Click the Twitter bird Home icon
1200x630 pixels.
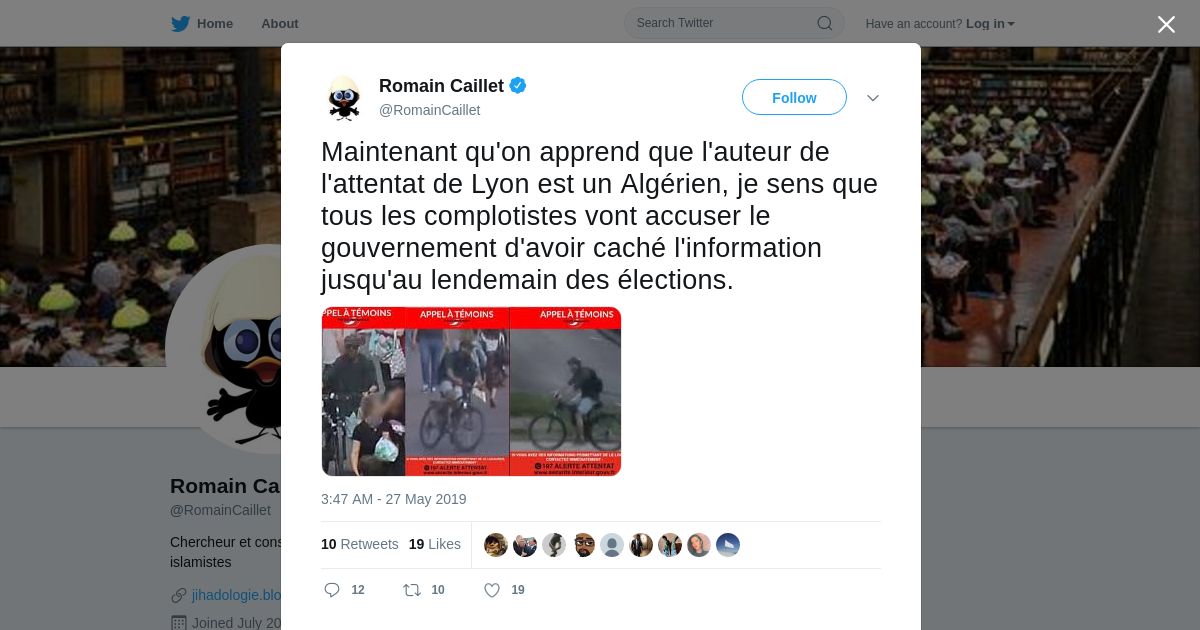point(180,23)
